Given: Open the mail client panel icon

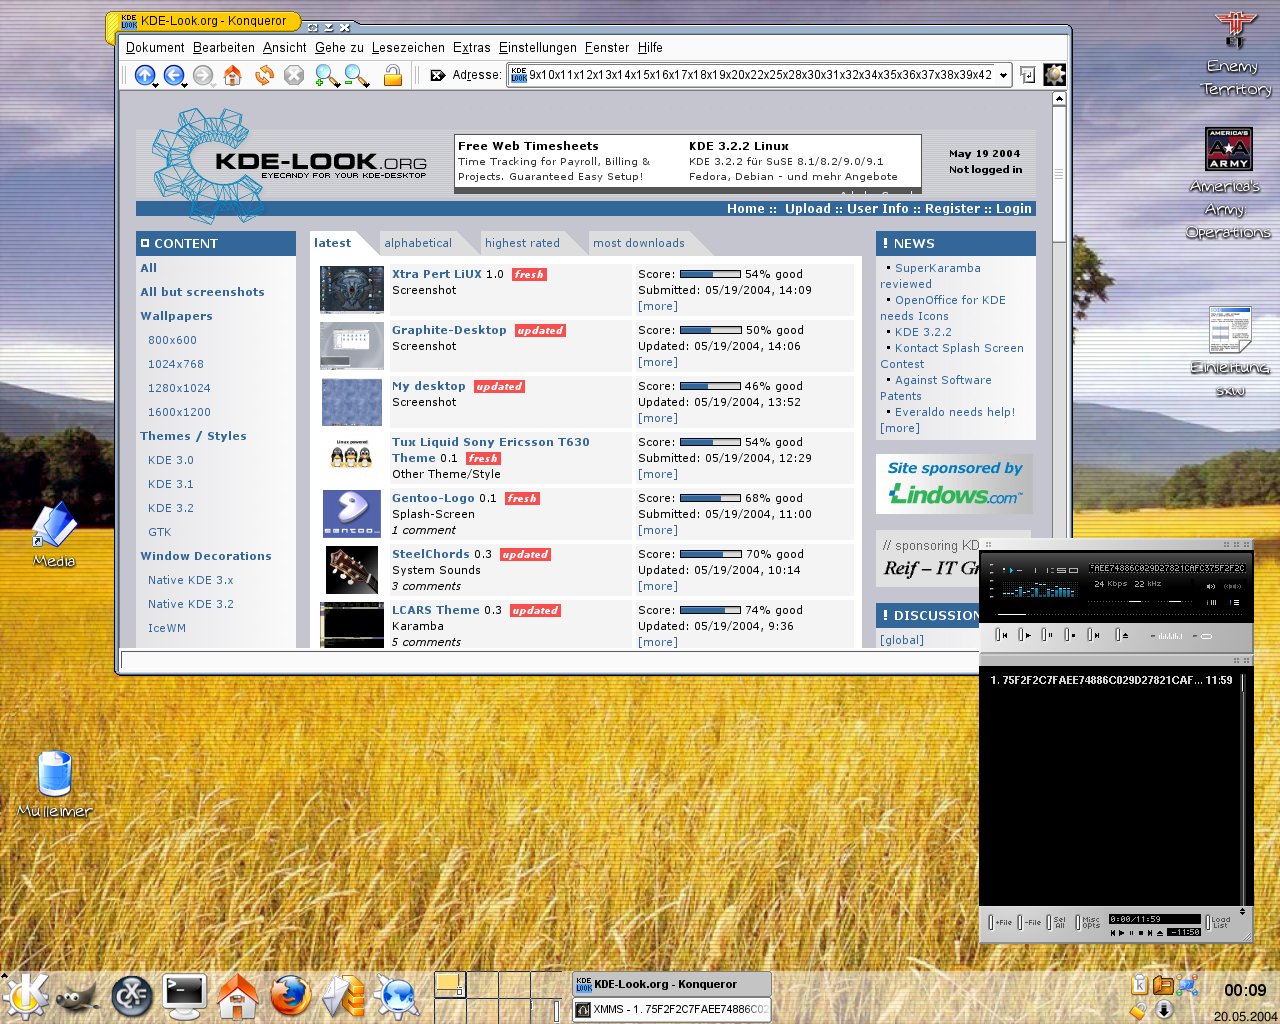Looking at the screenshot, I should point(343,995).
